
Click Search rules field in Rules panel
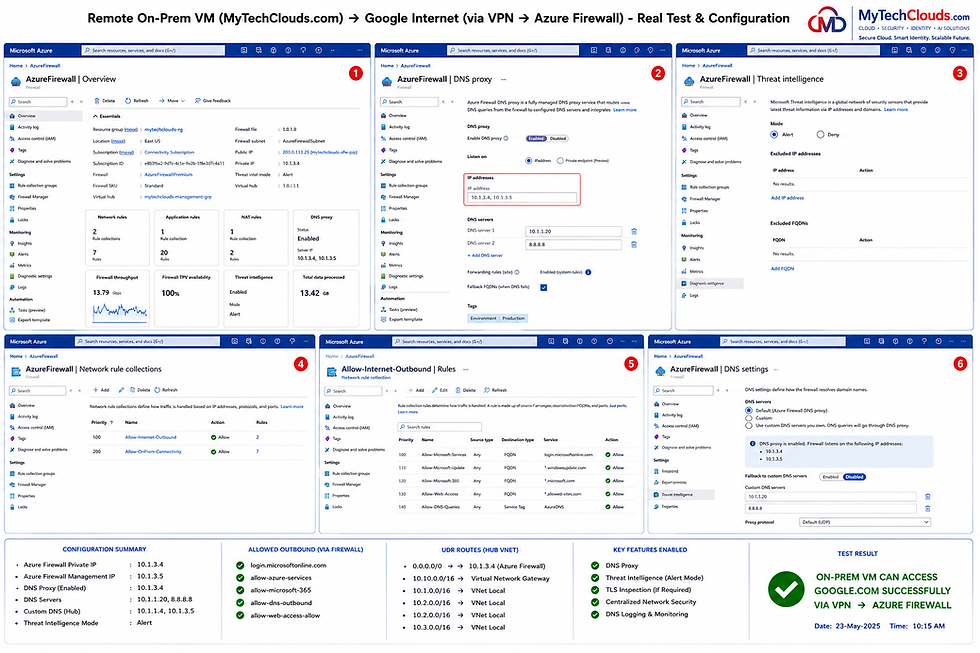click(439, 427)
